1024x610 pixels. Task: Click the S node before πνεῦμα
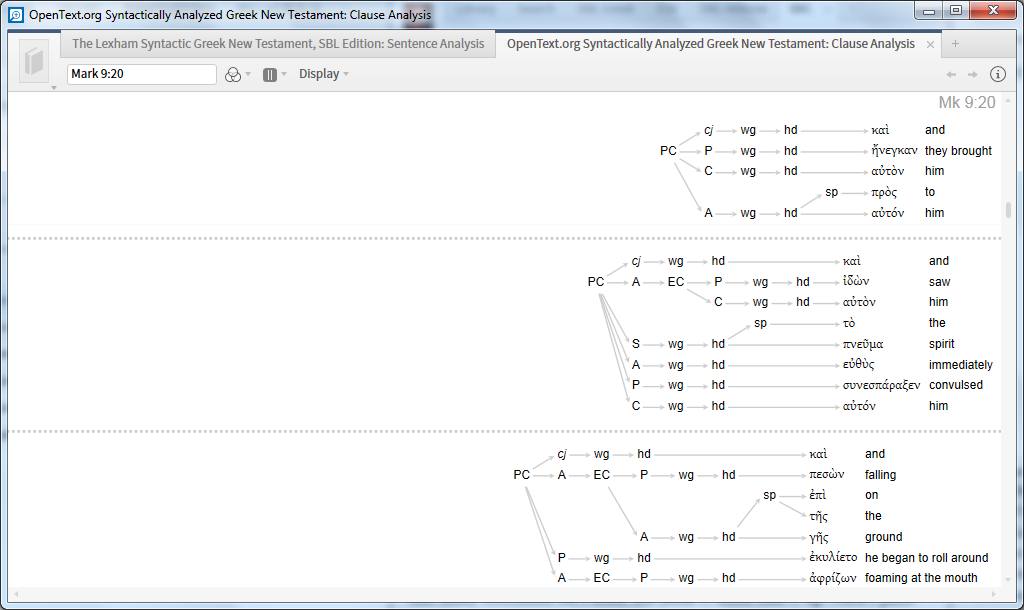[635, 344]
